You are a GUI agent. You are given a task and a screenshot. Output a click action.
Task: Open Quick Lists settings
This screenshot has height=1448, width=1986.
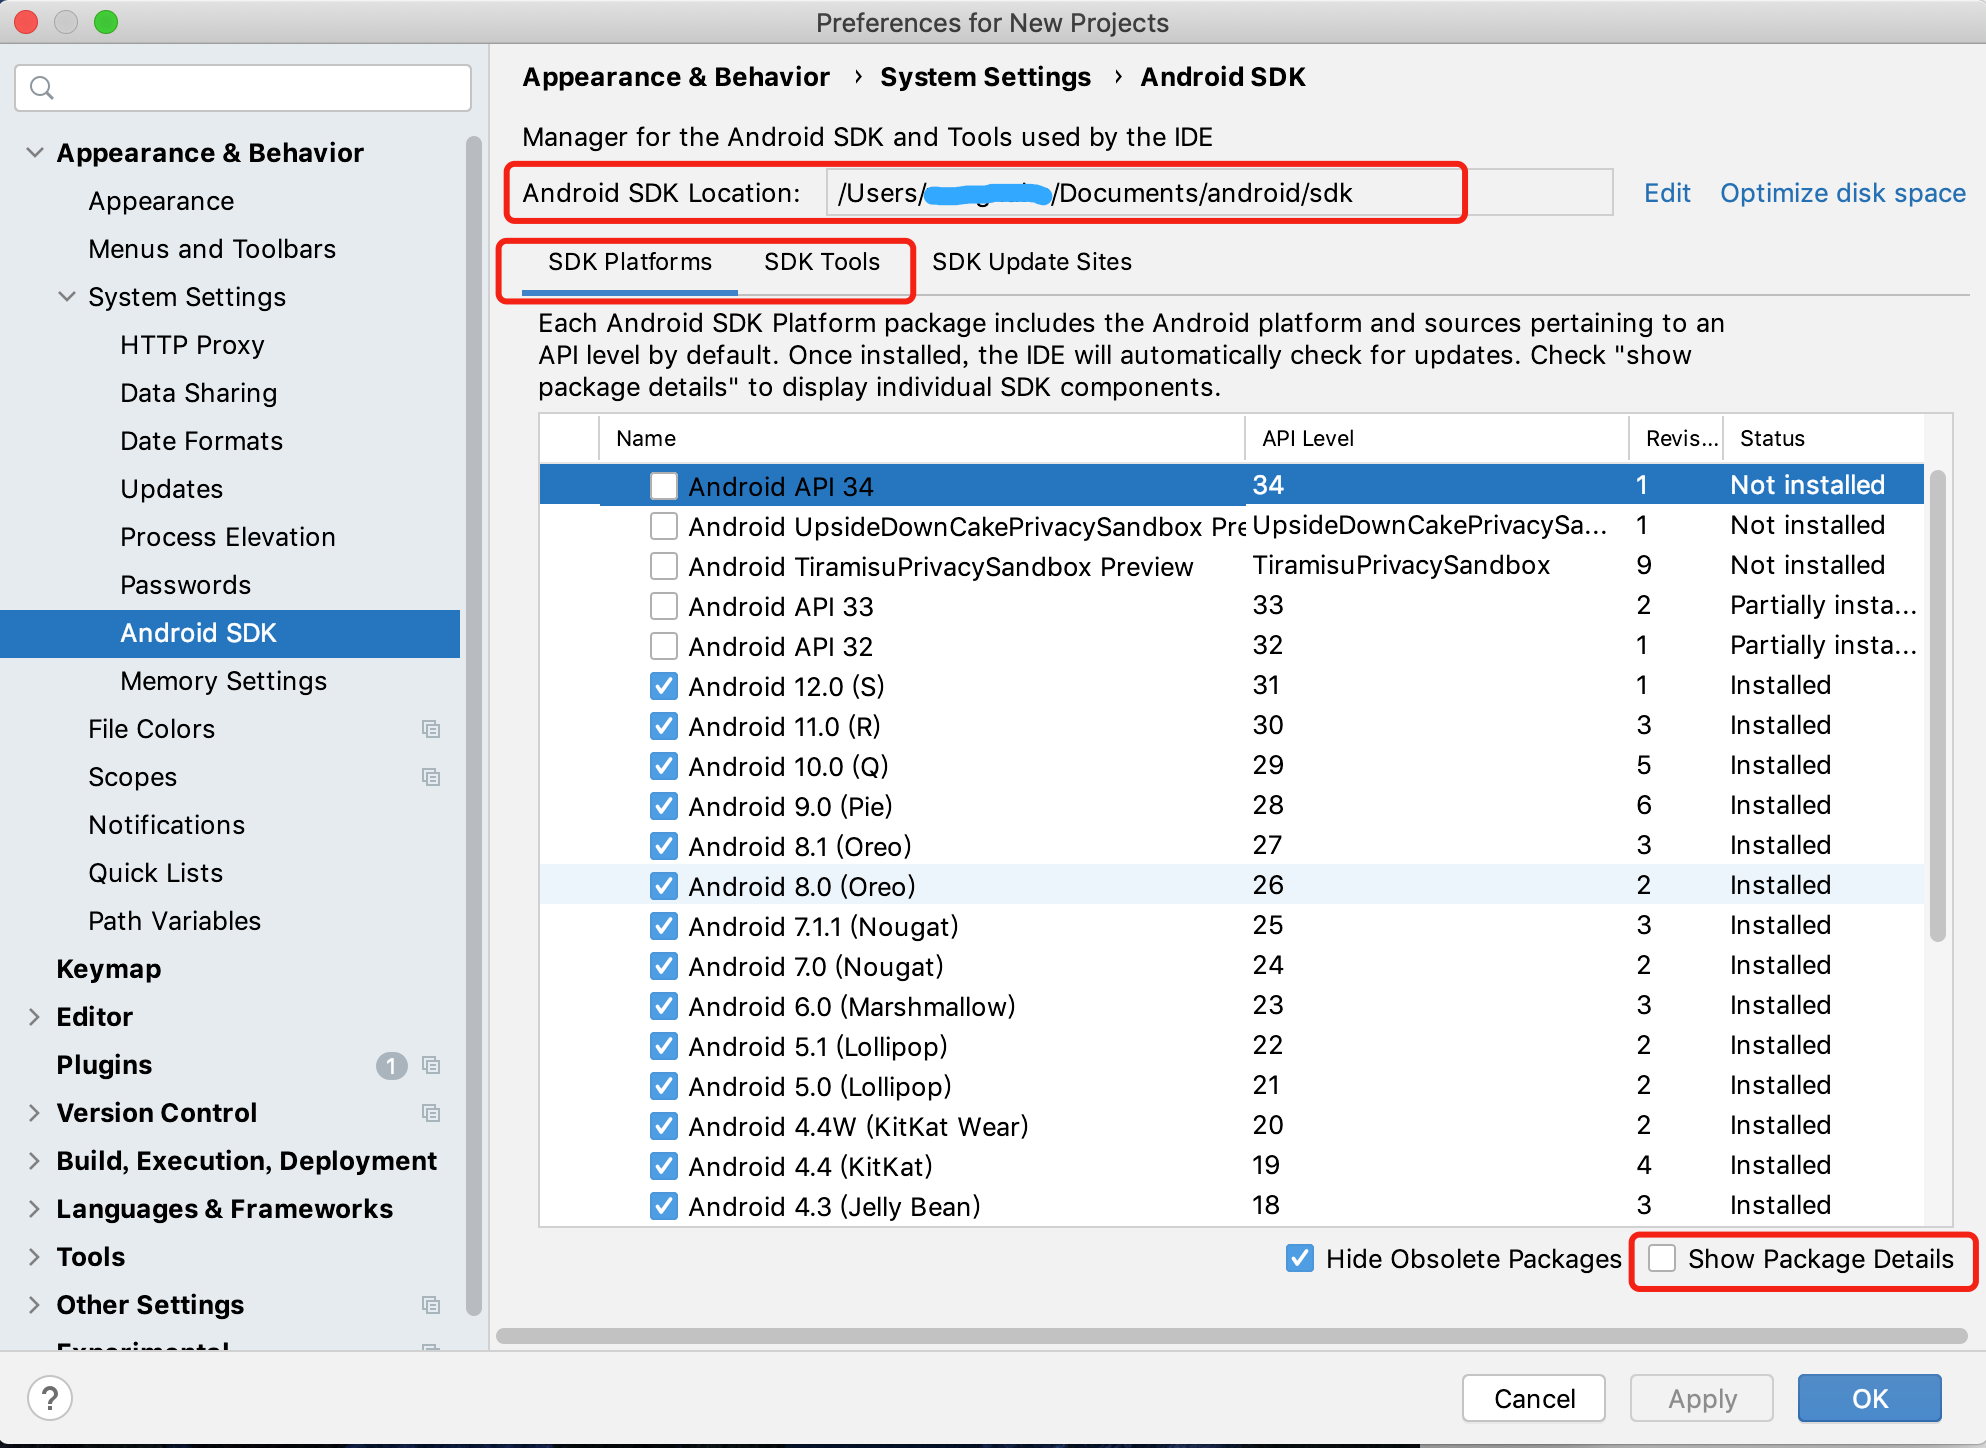(x=155, y=873)
